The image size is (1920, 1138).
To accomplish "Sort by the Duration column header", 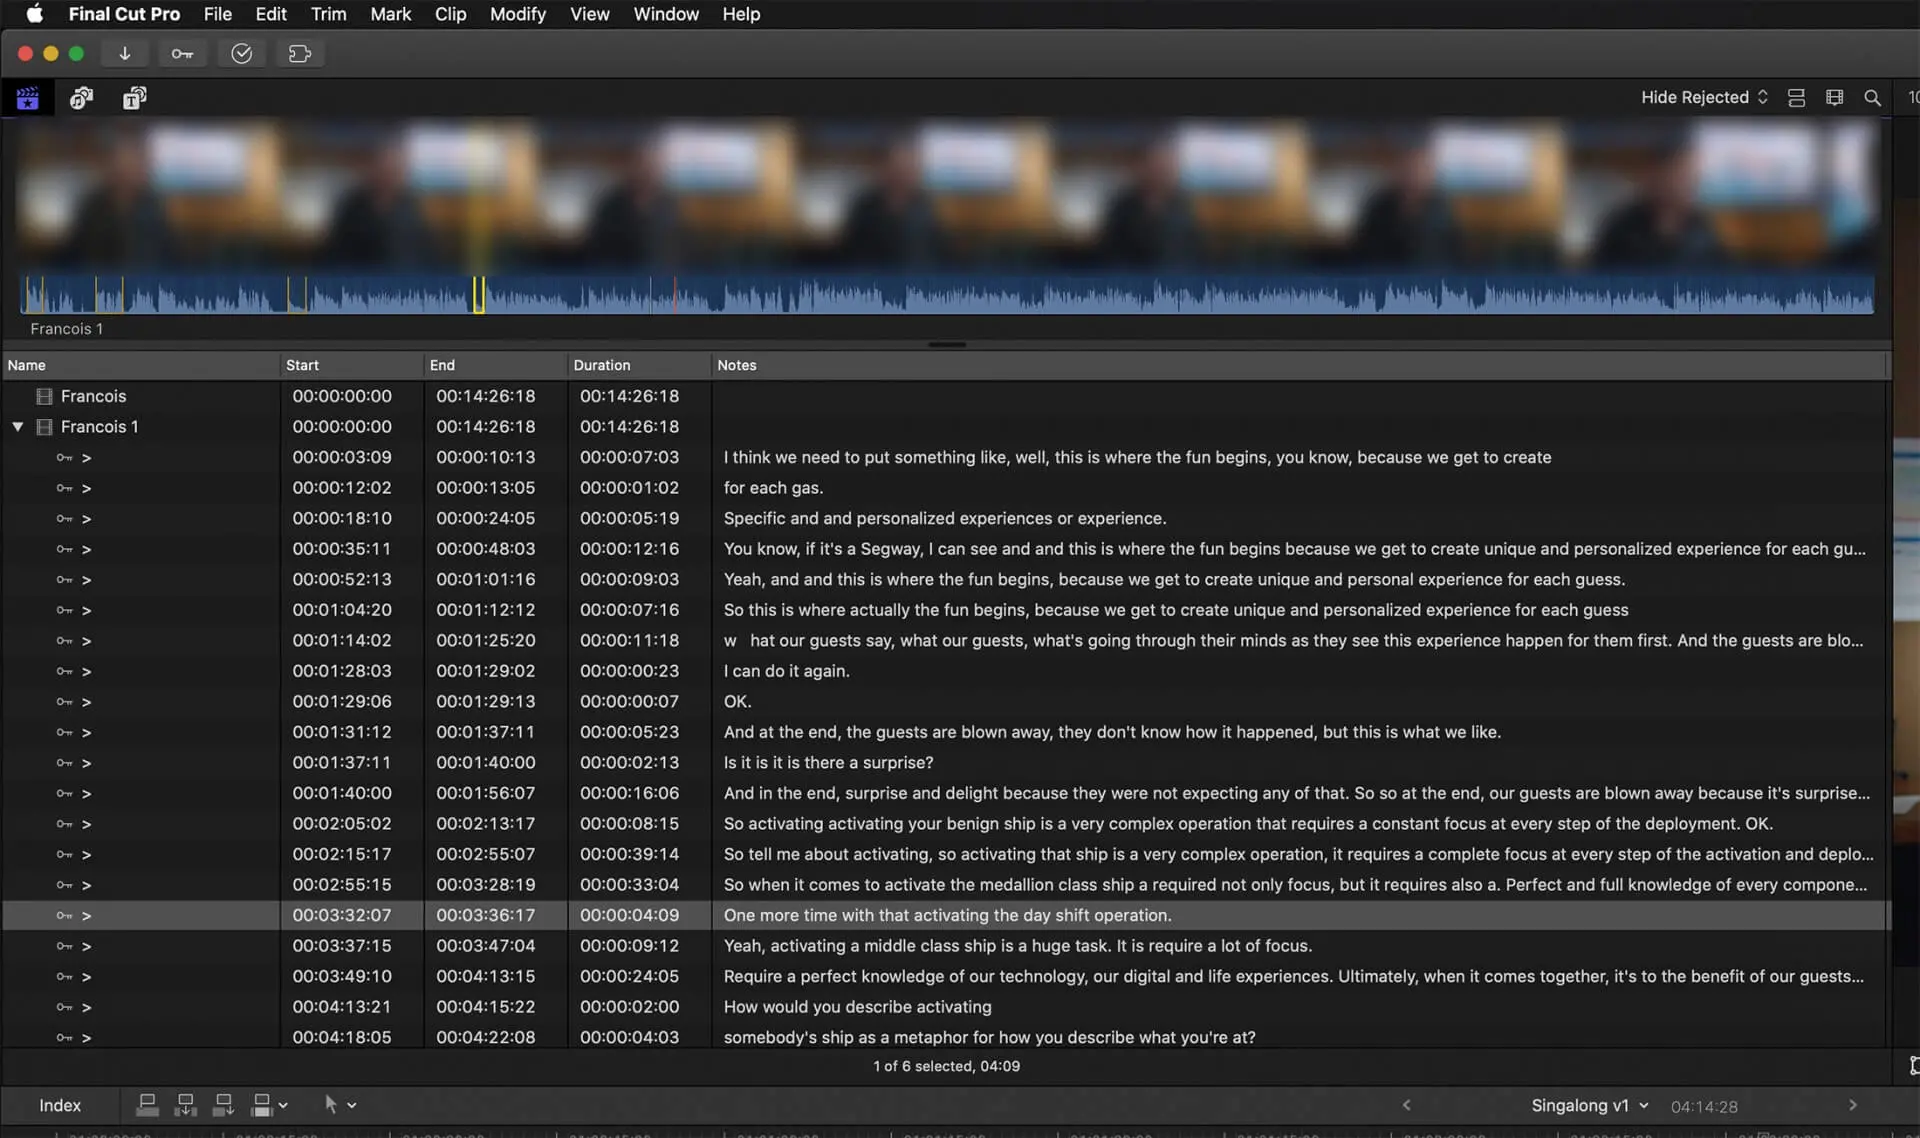I will [640, 365].
